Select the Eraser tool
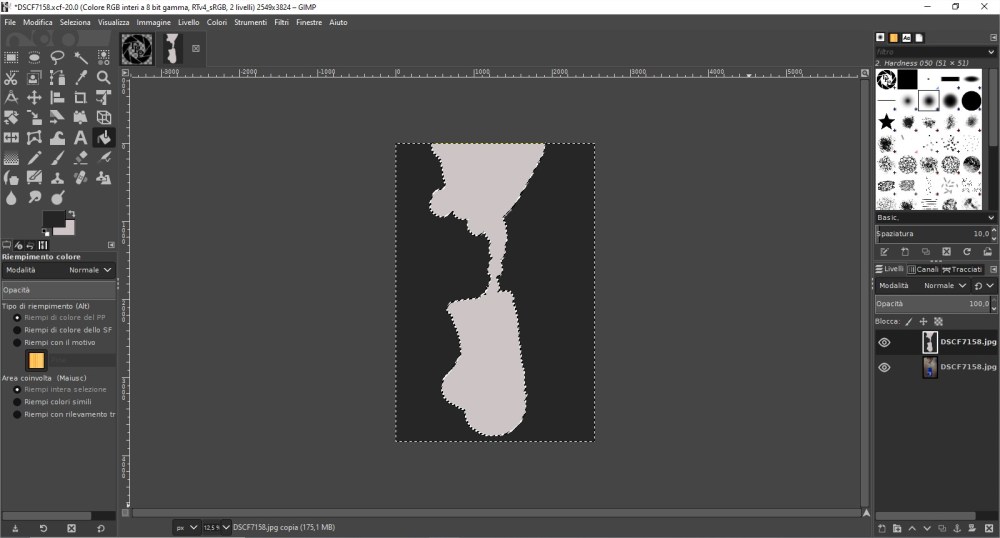 click(80, 157)
